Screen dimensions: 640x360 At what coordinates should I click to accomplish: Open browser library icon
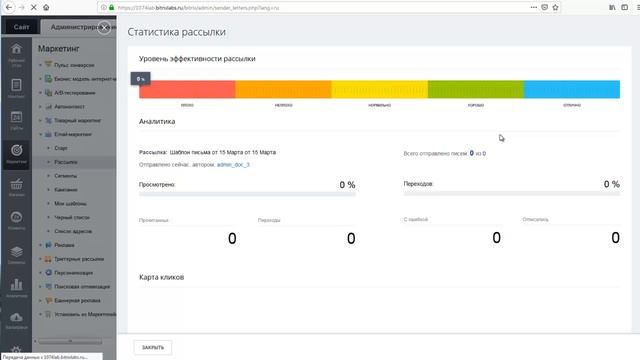[612, 7]
